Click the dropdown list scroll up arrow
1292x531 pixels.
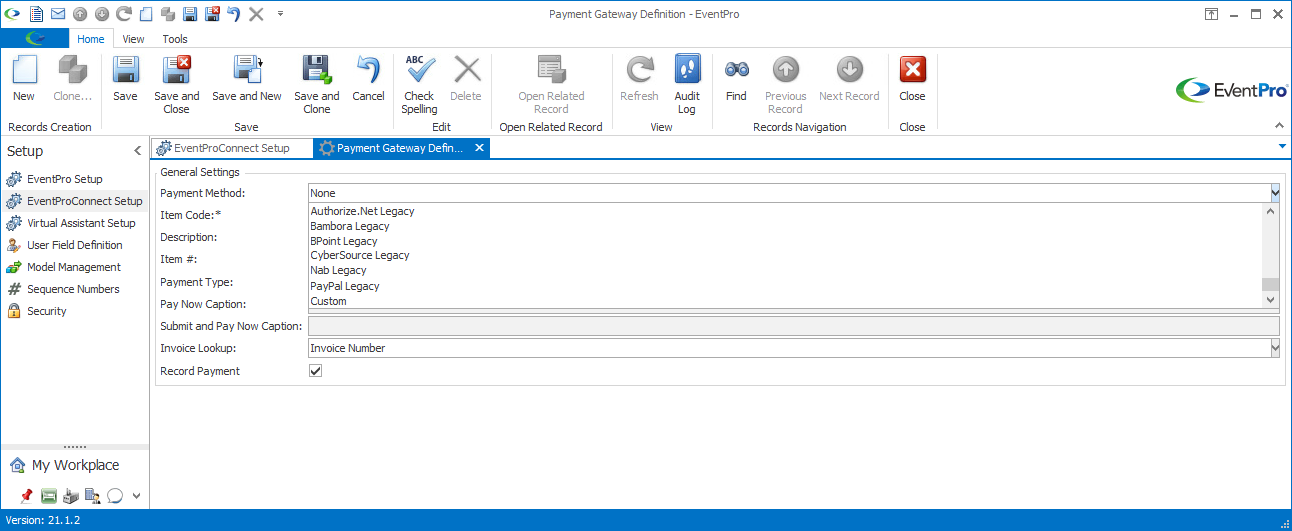[1271, 211]
